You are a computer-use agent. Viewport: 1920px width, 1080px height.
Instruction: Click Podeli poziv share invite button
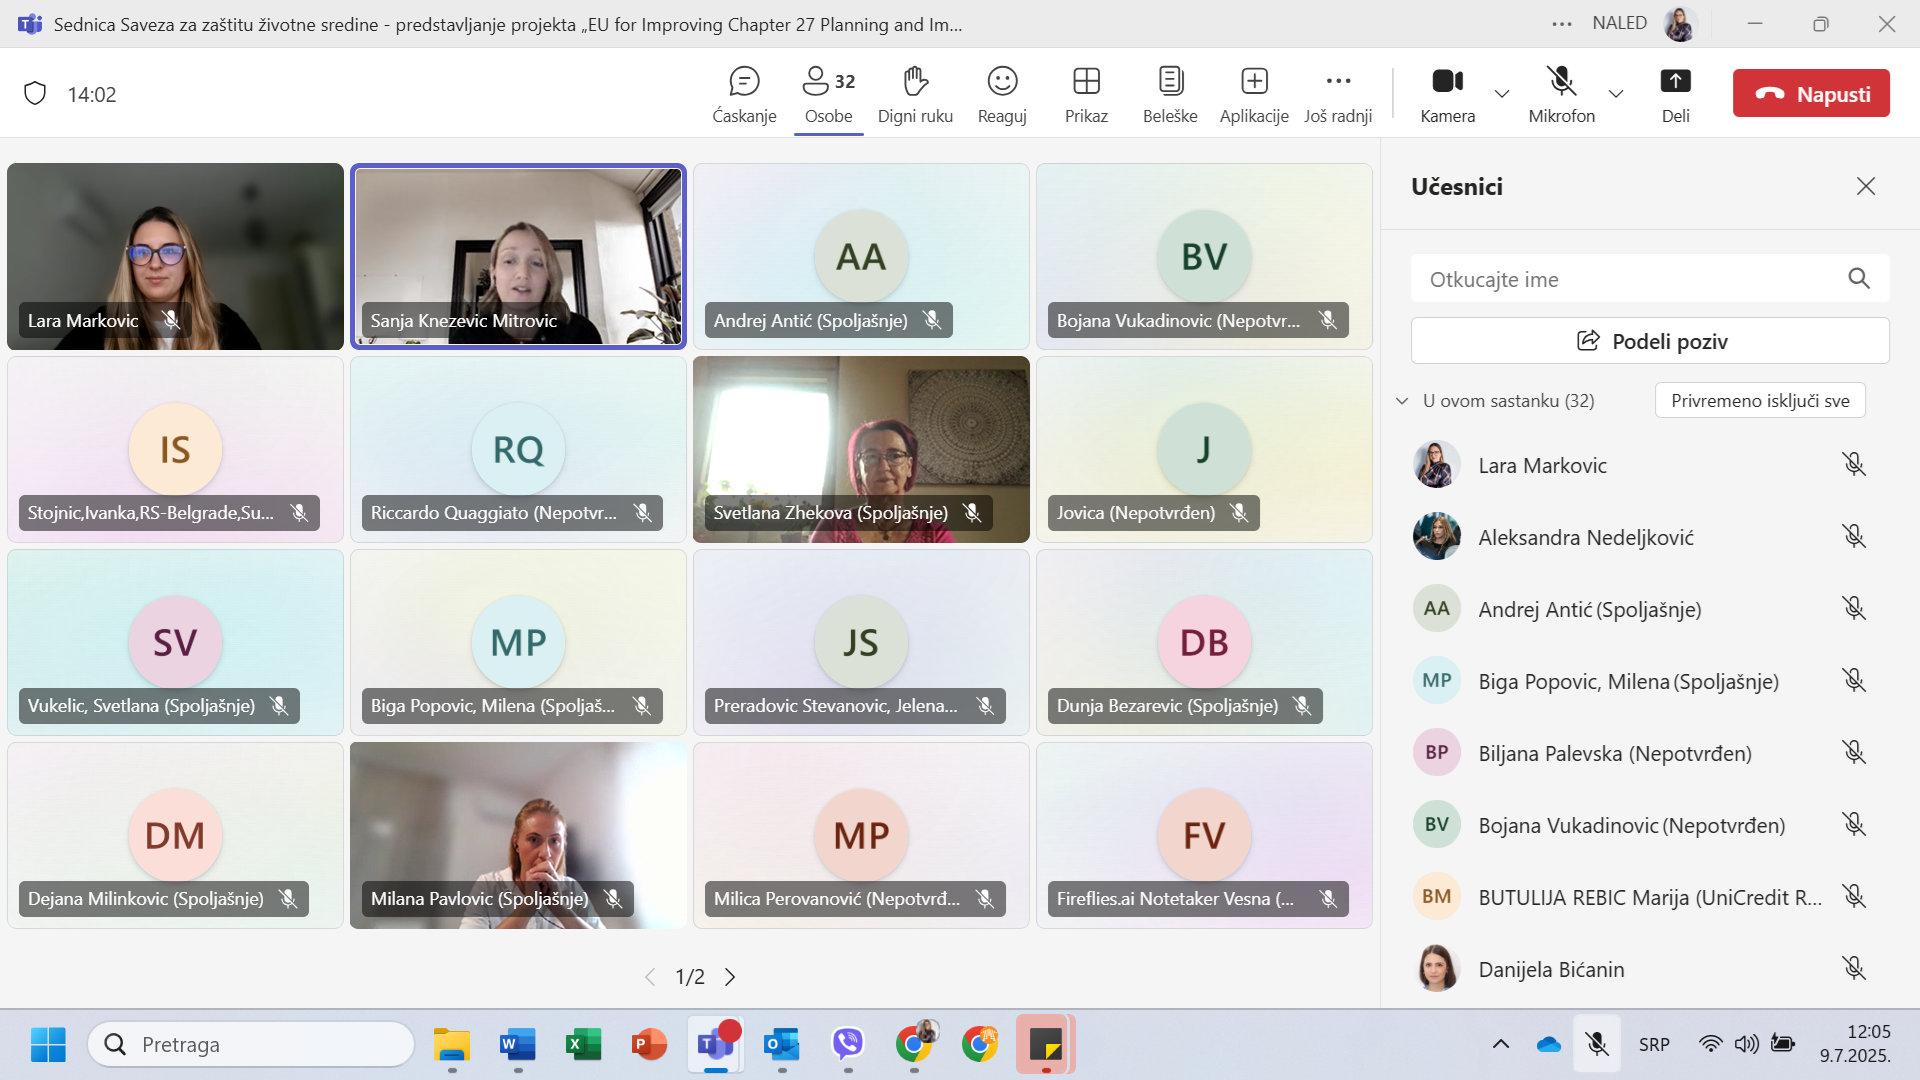pos(1650,341)
